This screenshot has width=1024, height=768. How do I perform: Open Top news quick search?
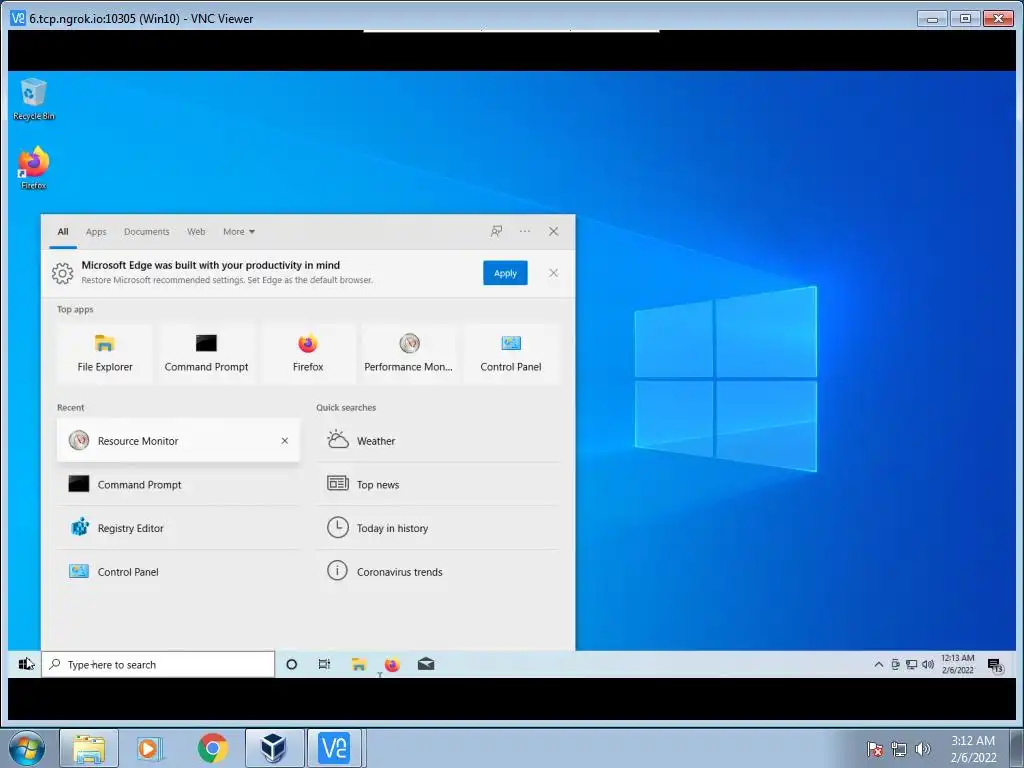click(438, 485)
